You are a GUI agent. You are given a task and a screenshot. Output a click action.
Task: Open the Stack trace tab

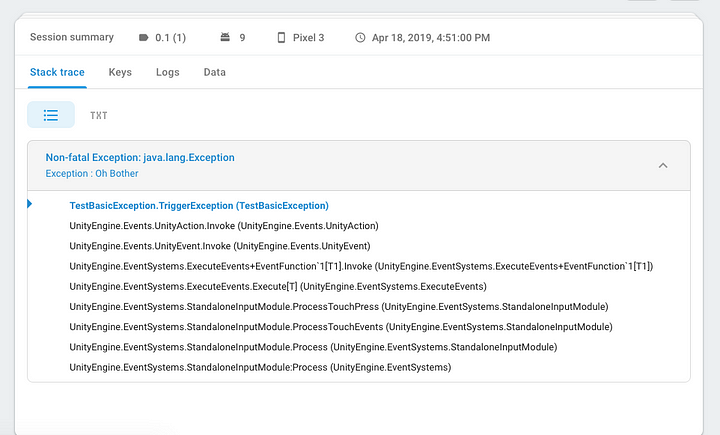point(57,72)
